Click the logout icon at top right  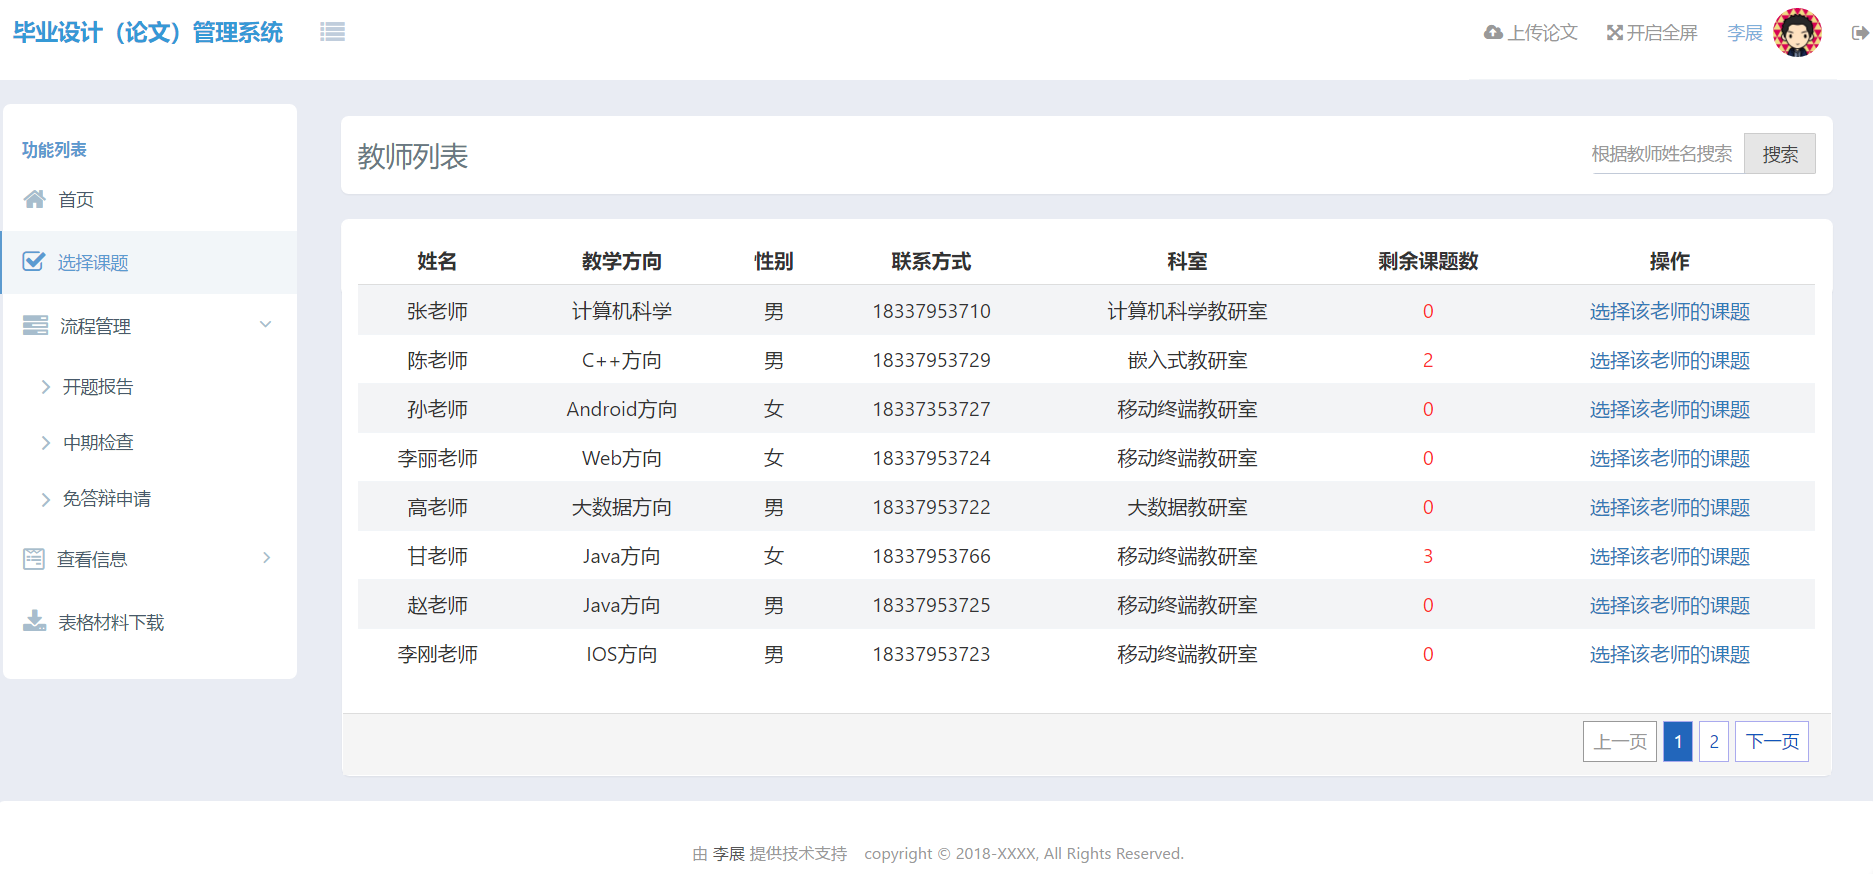[x=1860, y=33]
